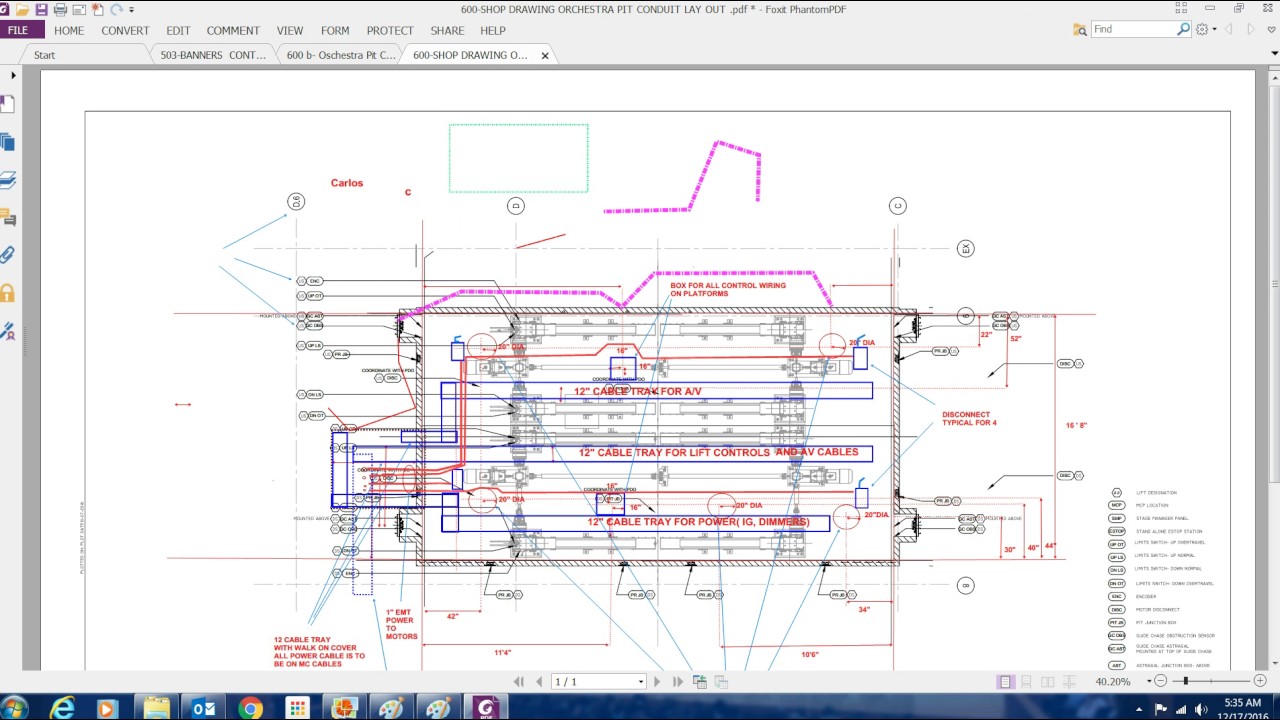Enable Continuous Scrolling view mode
Image resolution: width=1280 pixels, height=720 pixels.
(1026, 681)
